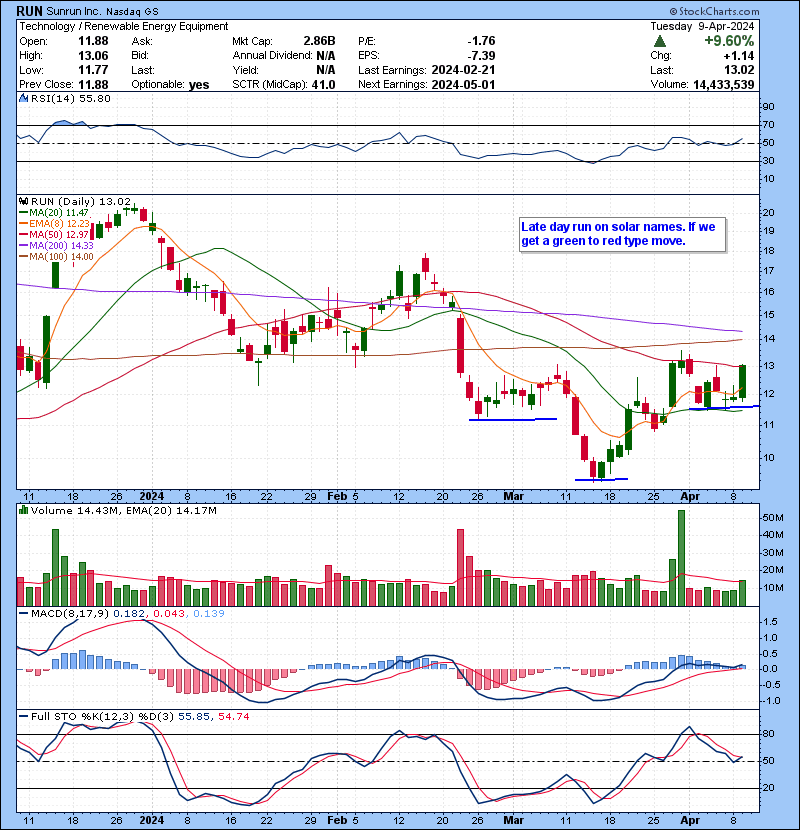Click the tallest green volume bar in late March
Viewport: 800px width, 830px height.
pyautogui.click(x=681, y=558)
